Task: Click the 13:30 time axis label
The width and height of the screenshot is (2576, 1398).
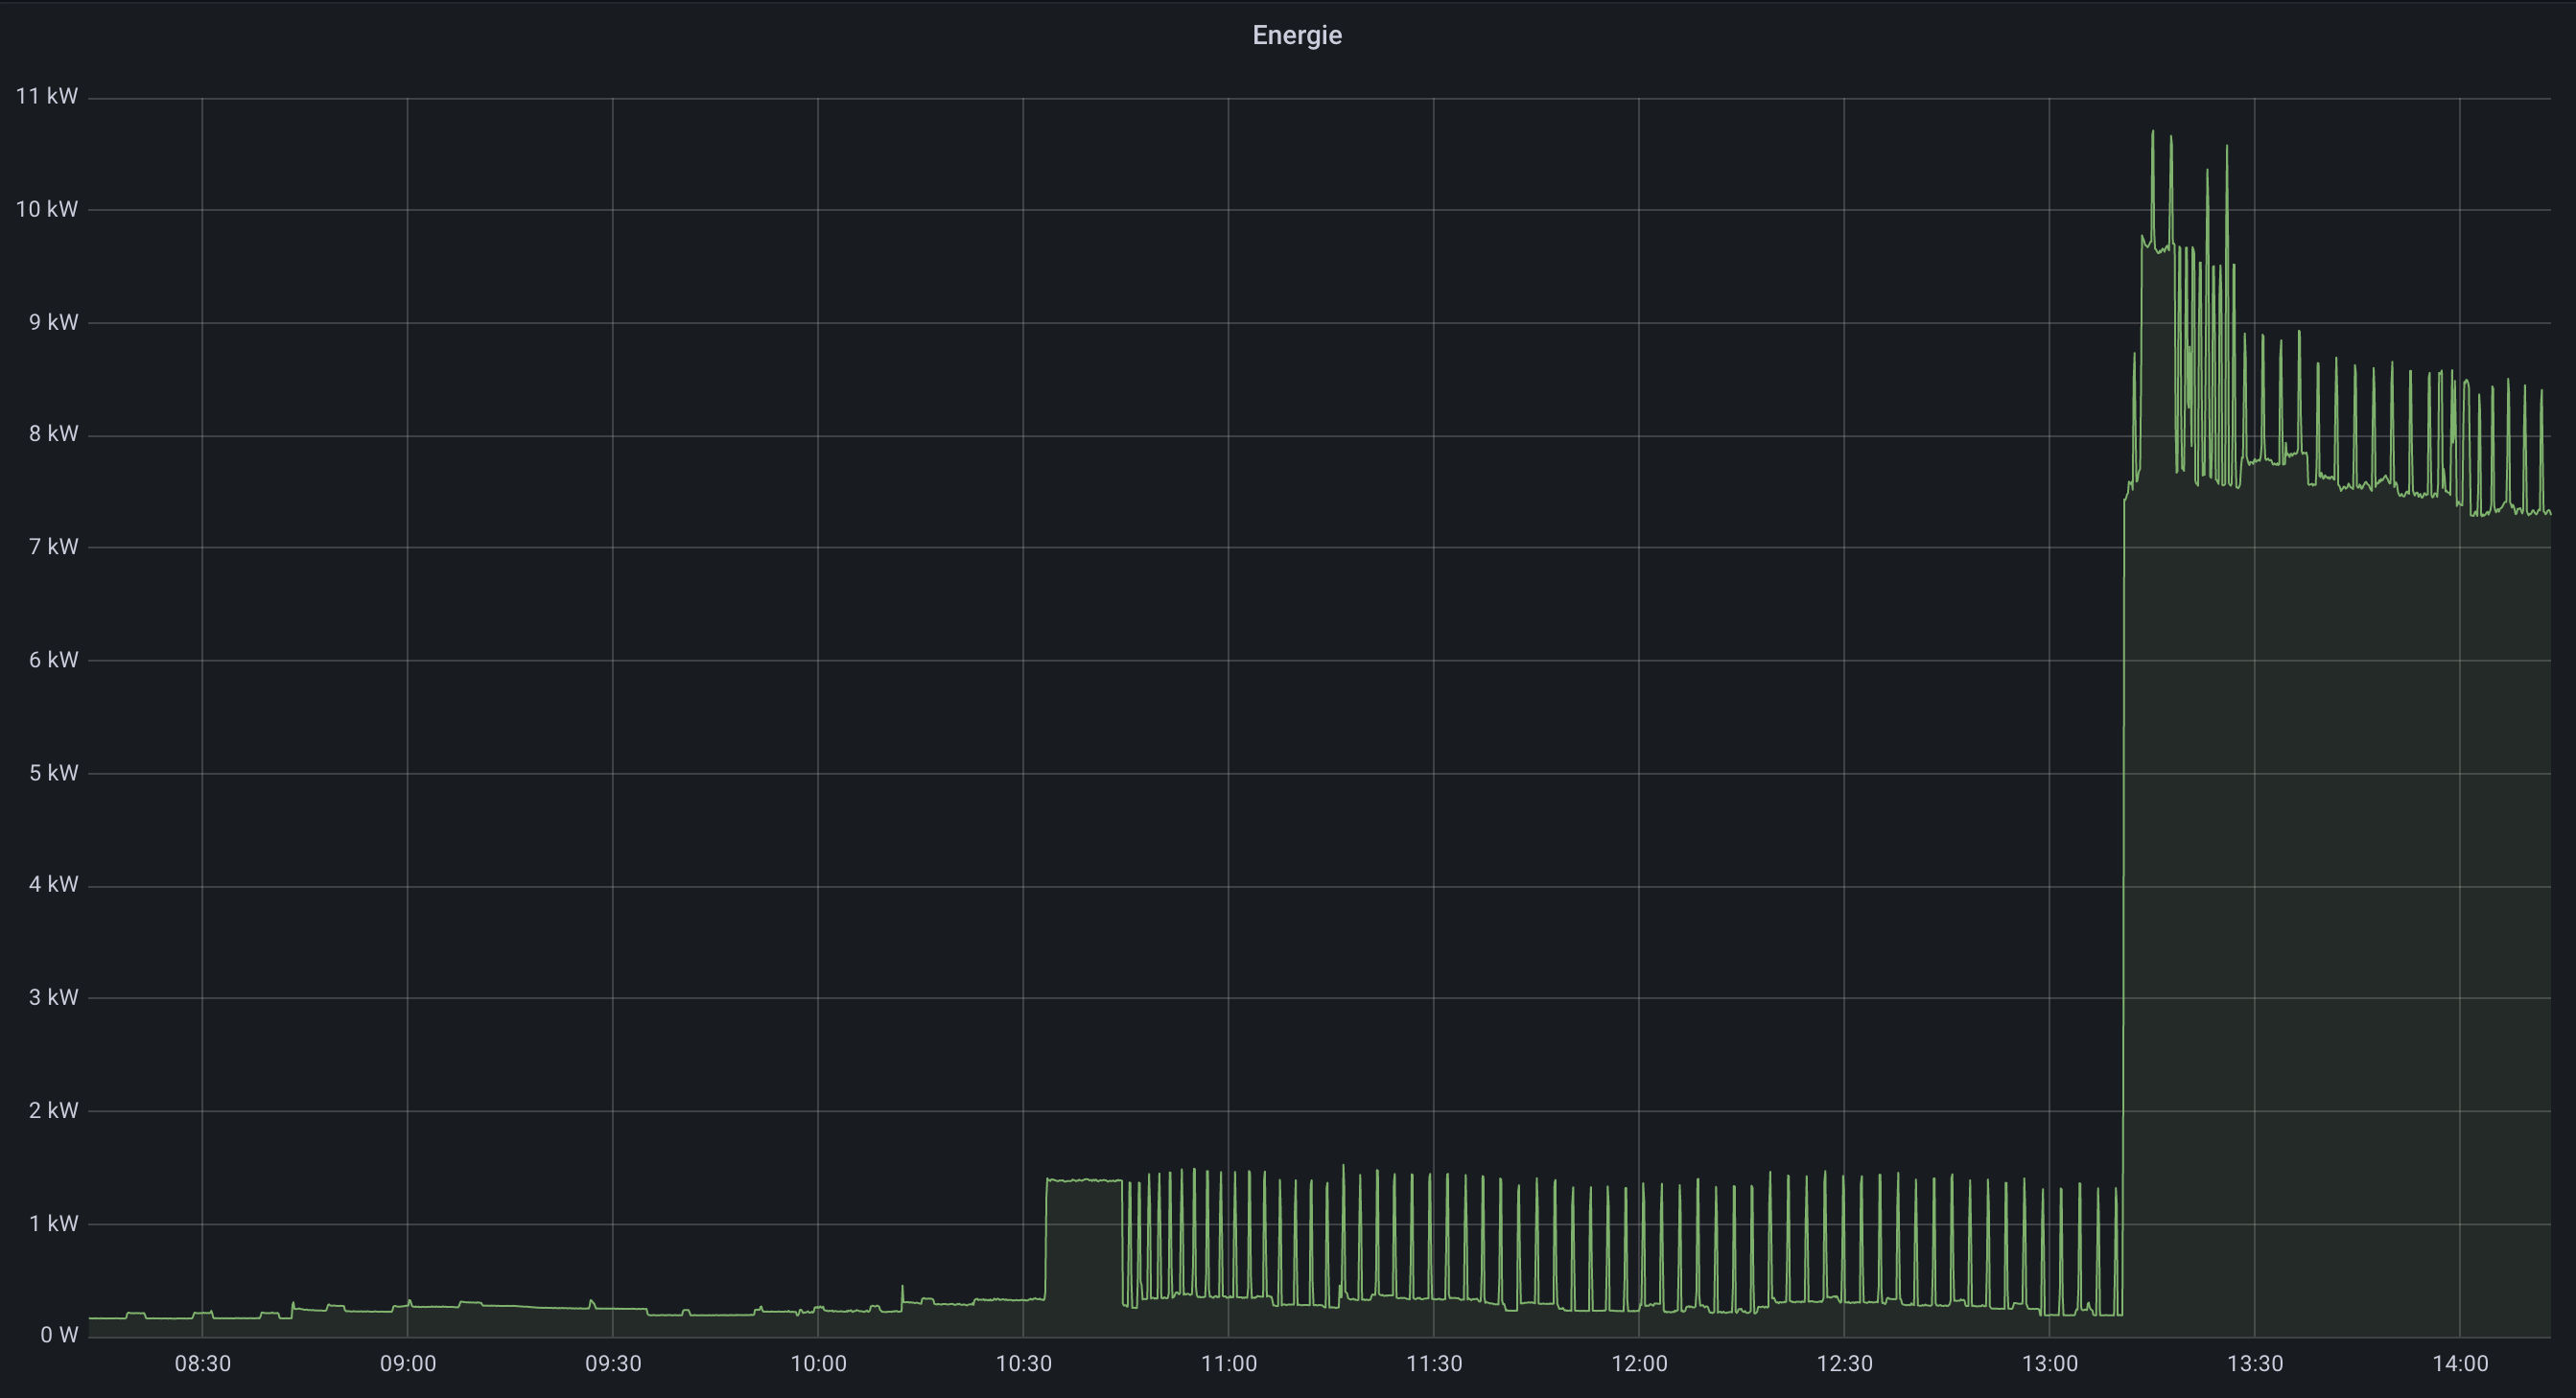Action: (2255, 1364)
